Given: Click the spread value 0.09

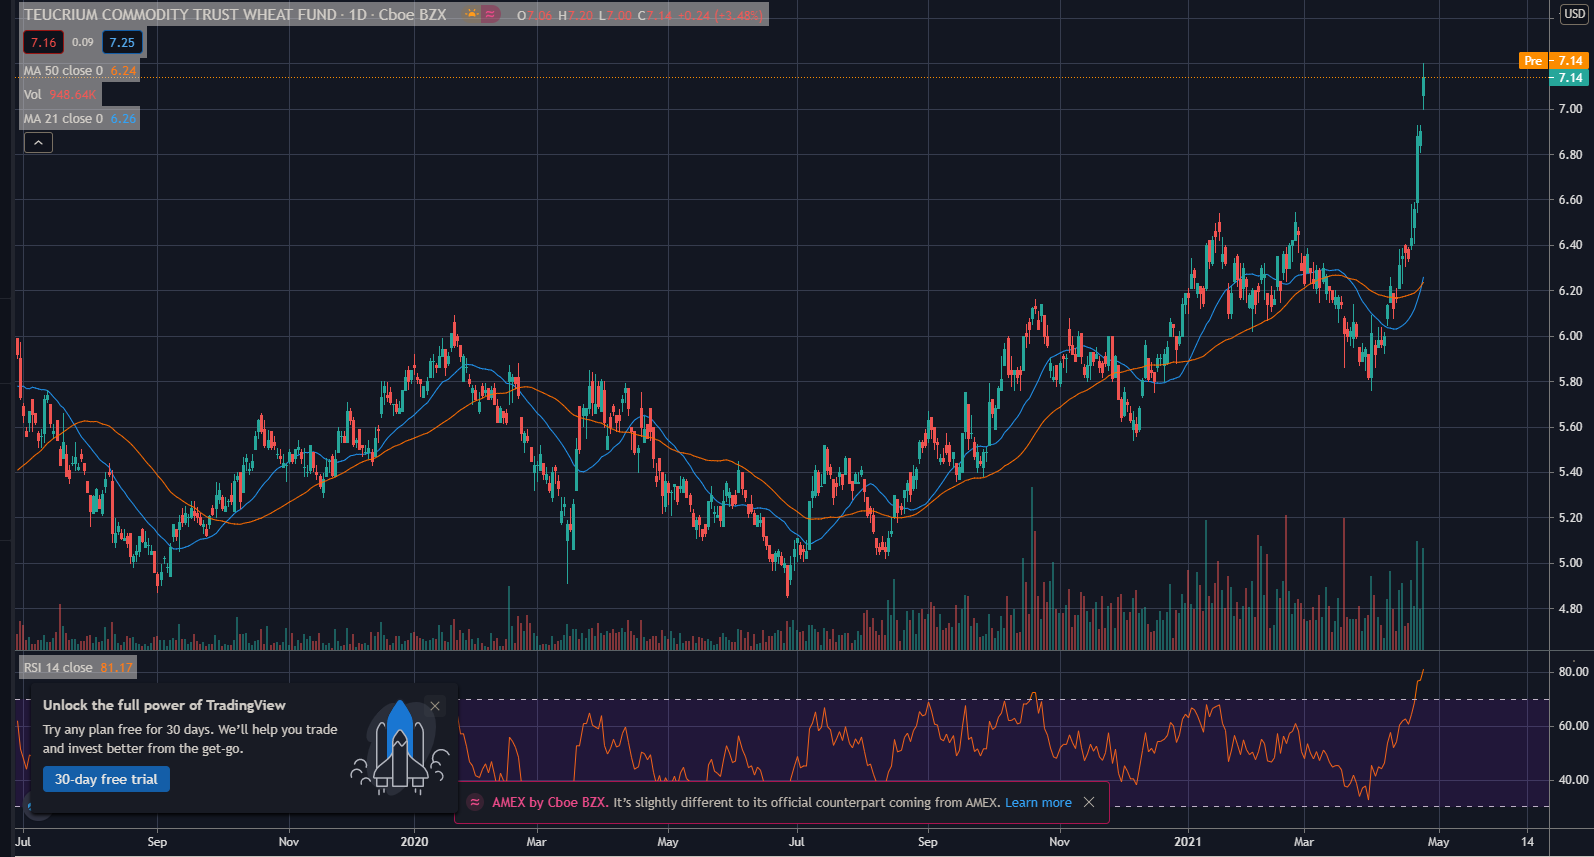Looking at the screenshot, I should point(83,42).
